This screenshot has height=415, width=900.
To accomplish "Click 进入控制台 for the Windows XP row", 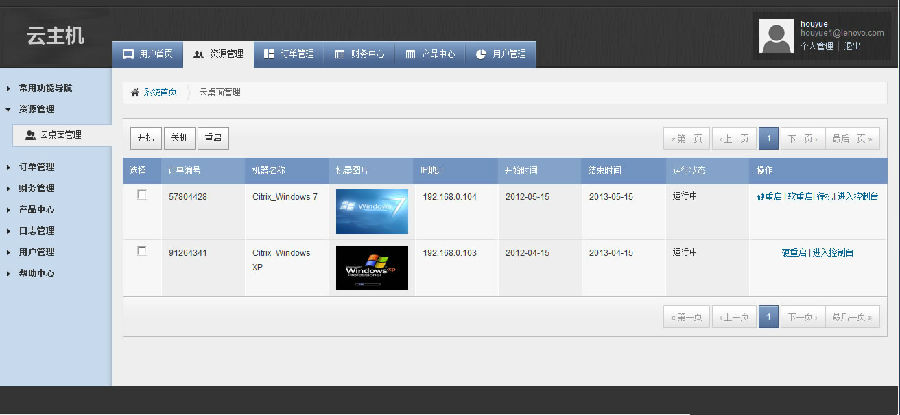I will [833, 253].
